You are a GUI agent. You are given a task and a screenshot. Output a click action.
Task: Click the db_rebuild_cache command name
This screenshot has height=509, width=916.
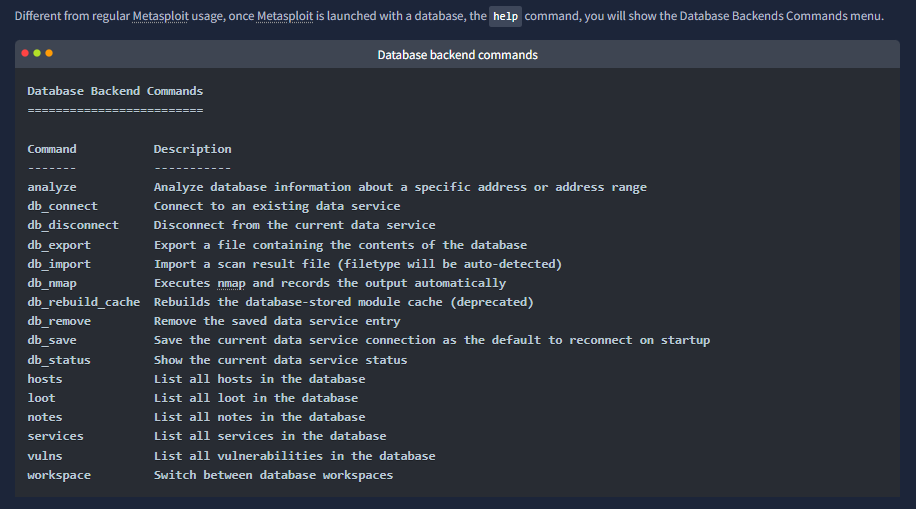coord(84,302)
